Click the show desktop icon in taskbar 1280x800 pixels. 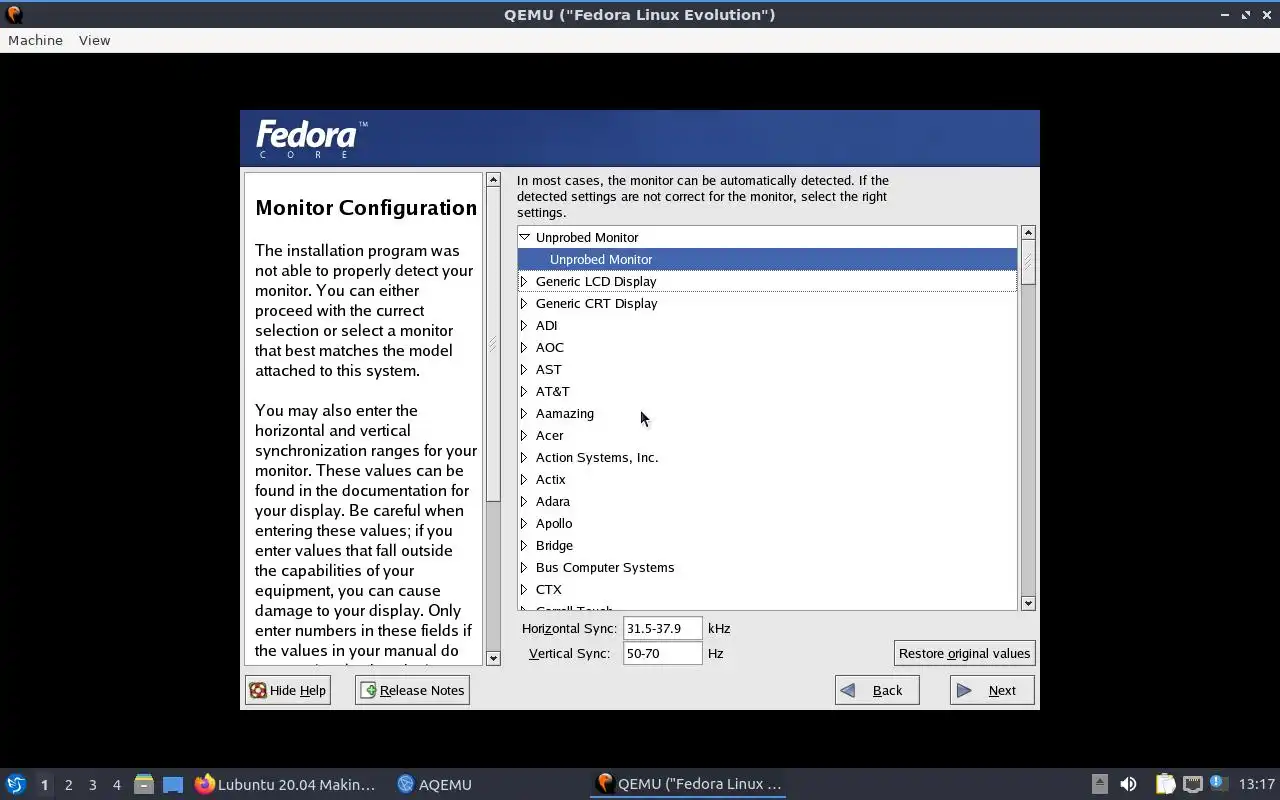coord(173,785)
